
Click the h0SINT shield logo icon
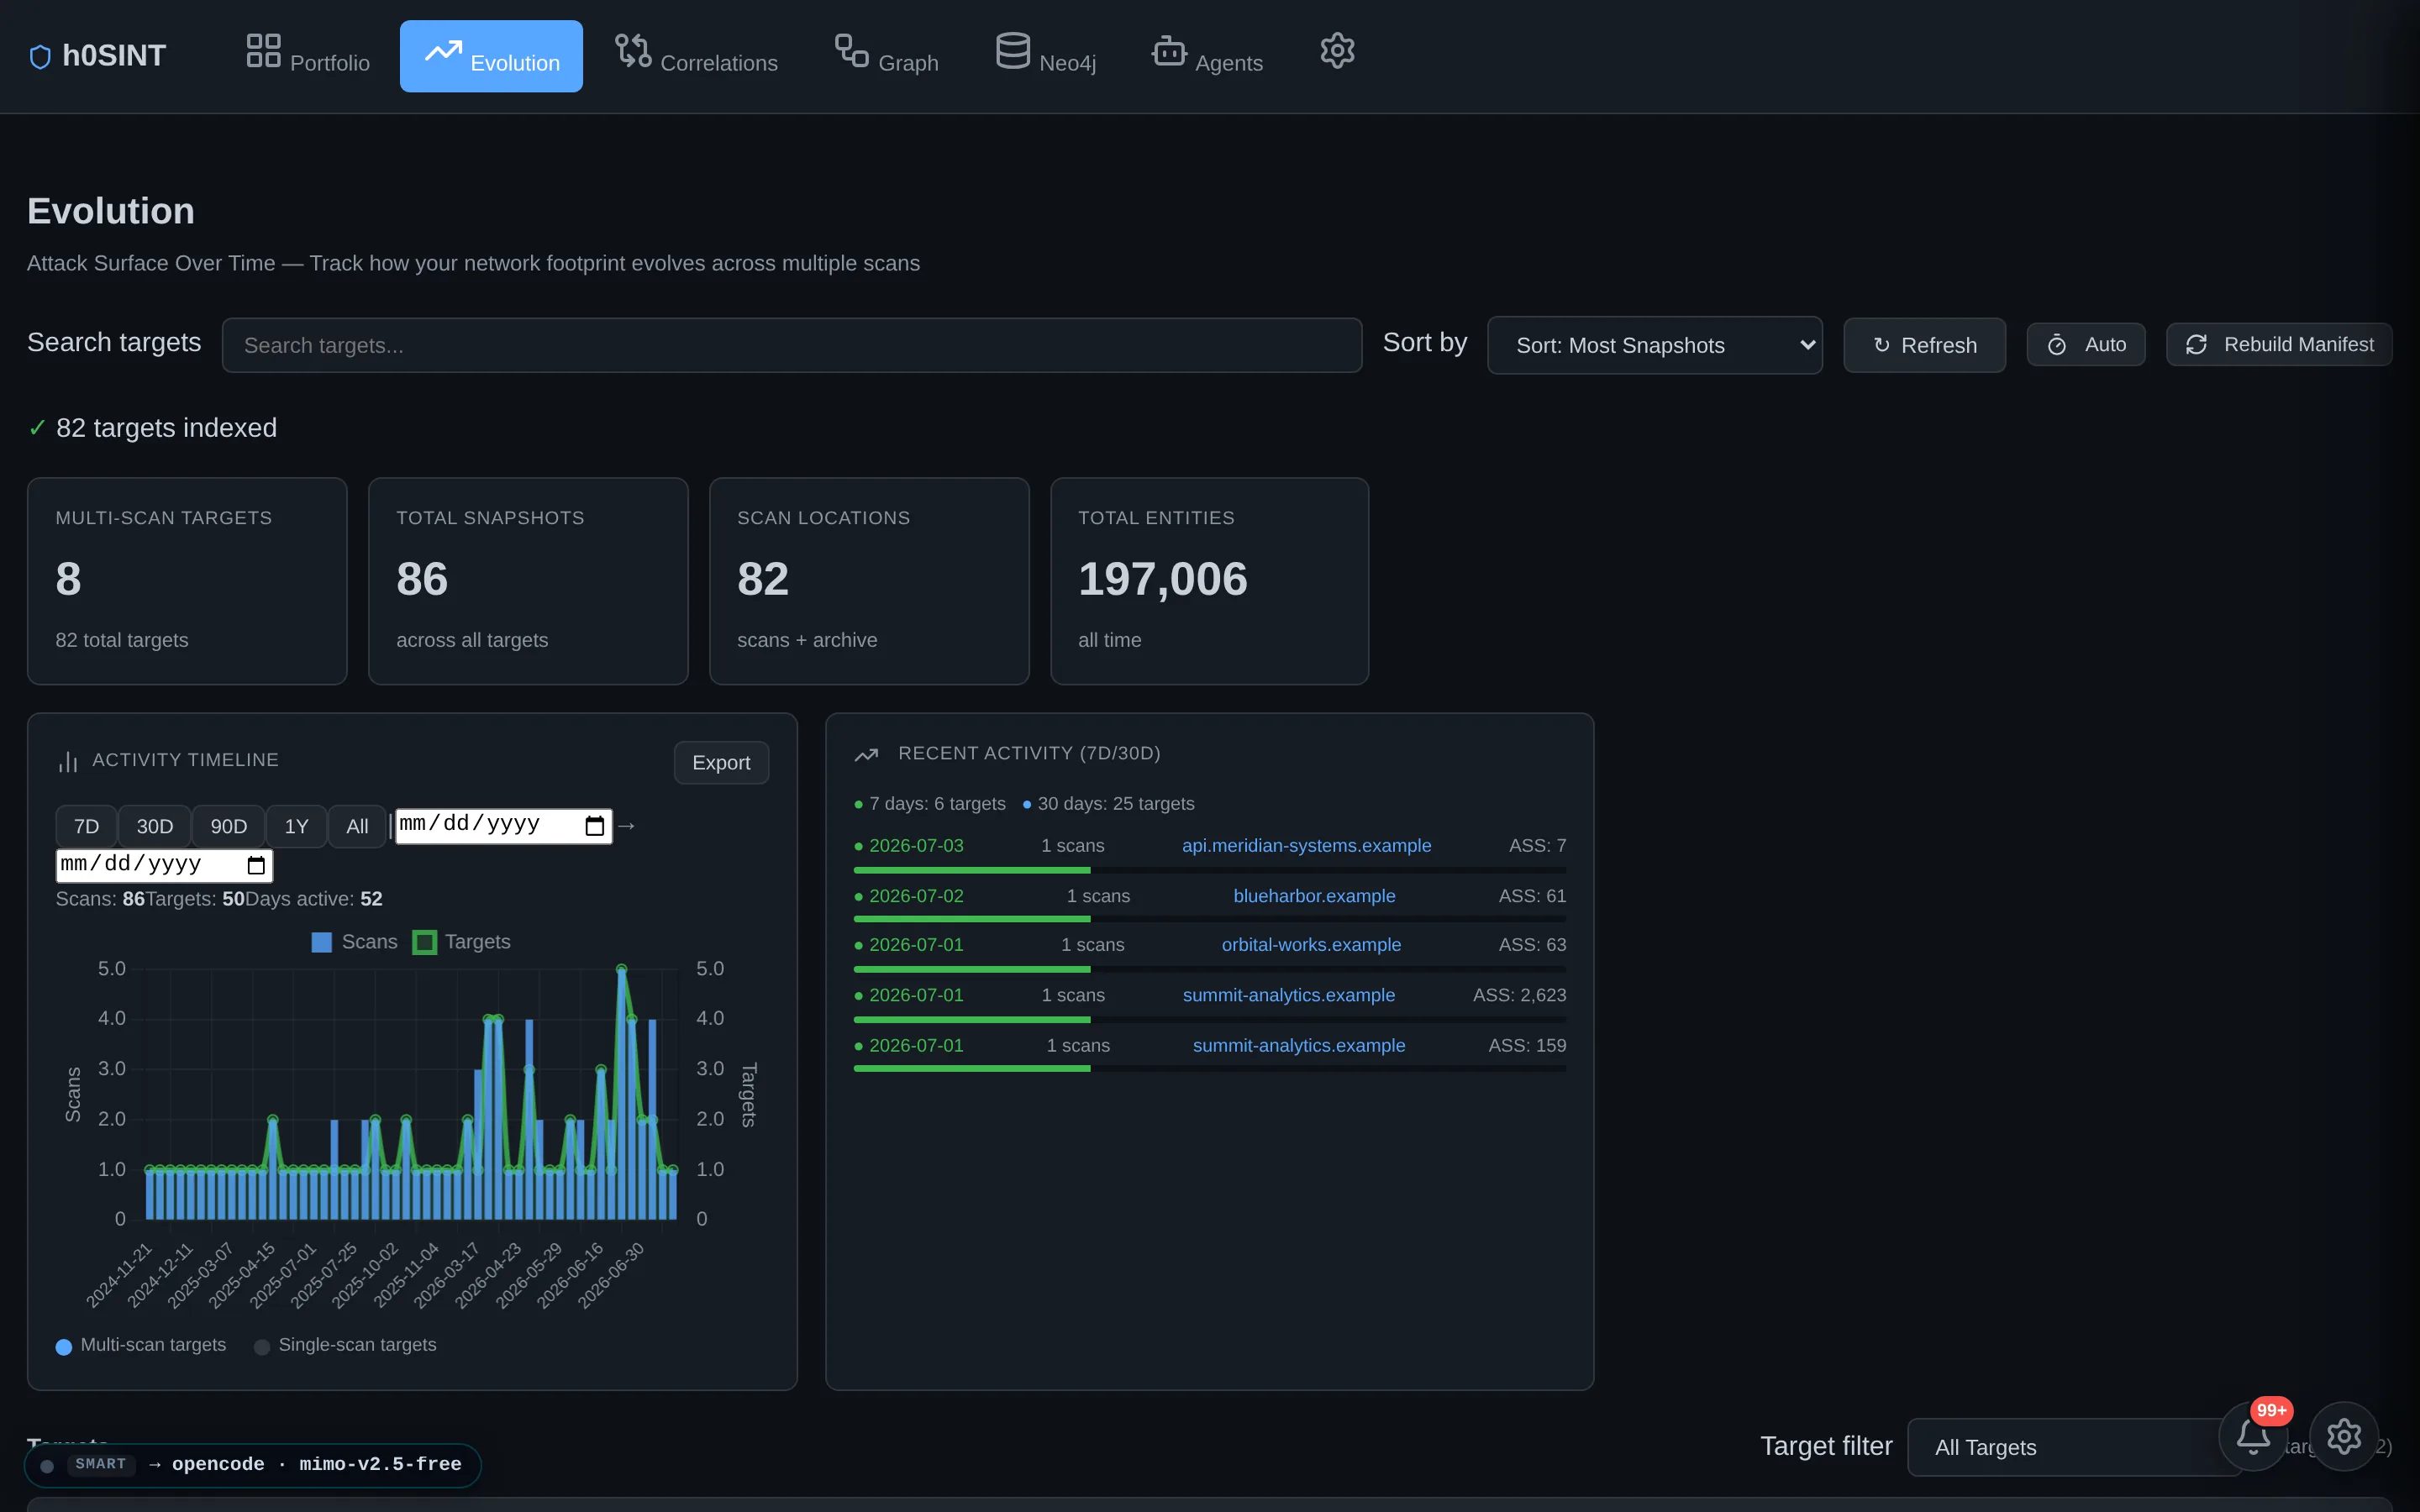(40, 57)
